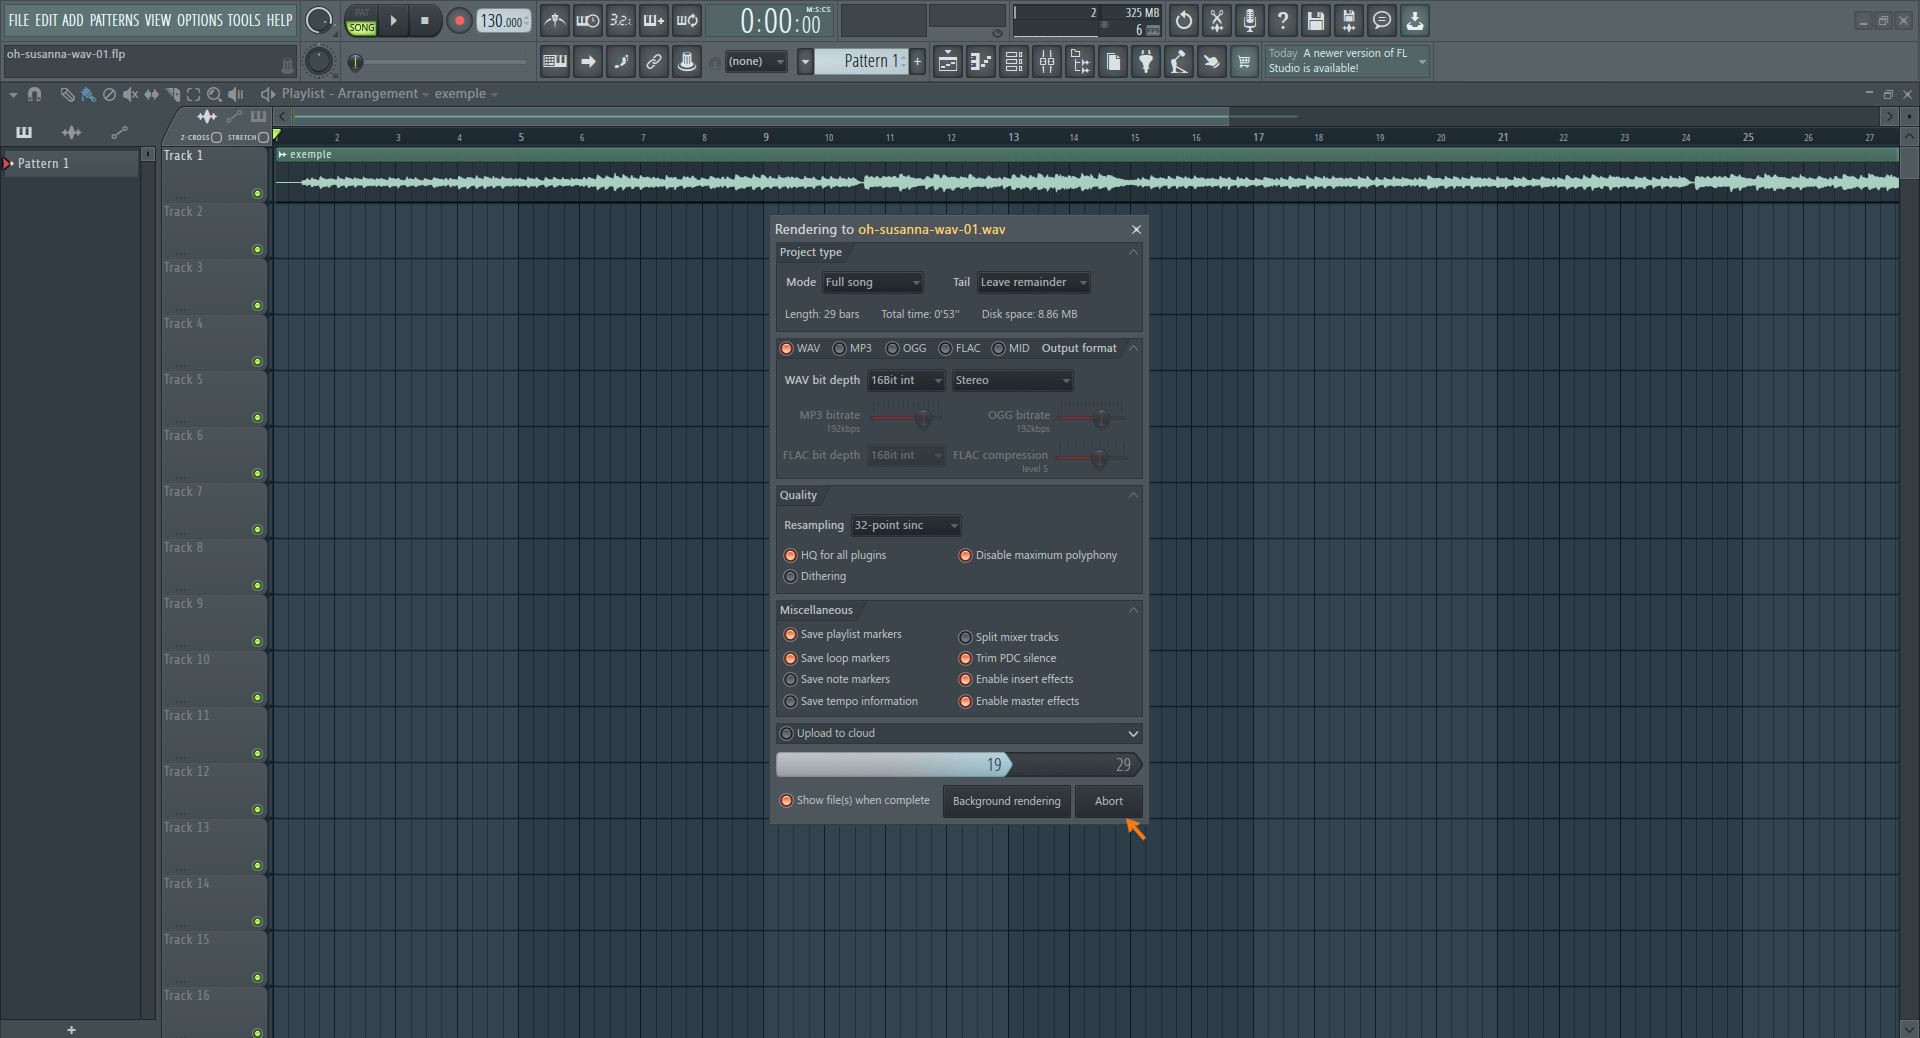Screen dimensions: 1920x1038
Task: Open the OPTIONS menu
Action: tap(200, 20)
